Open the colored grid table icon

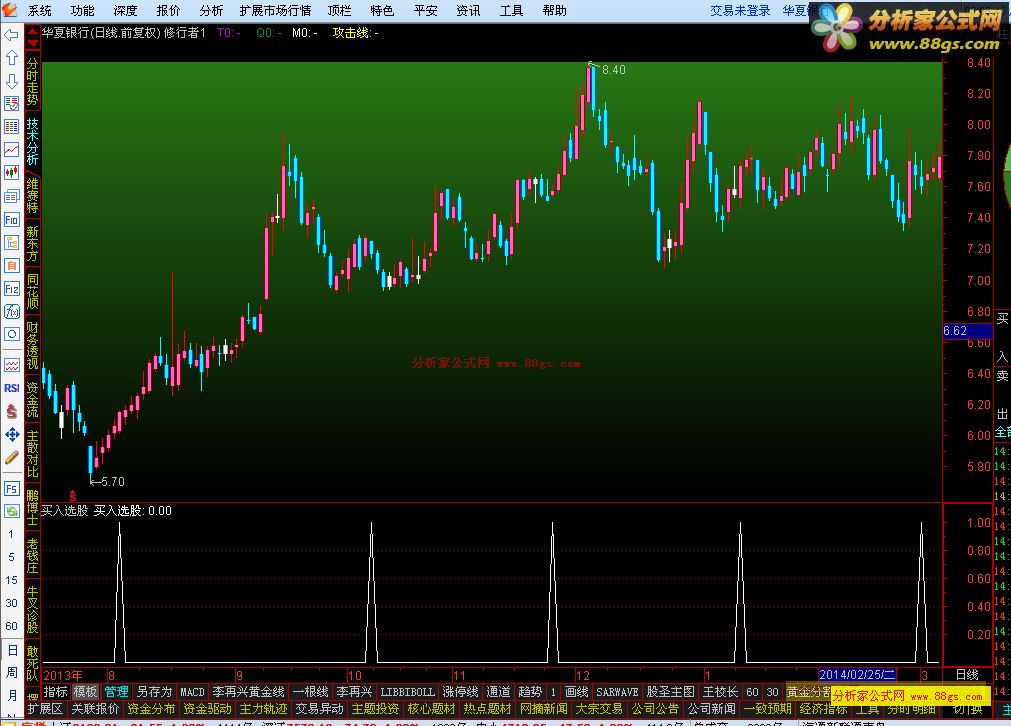tap(11, 126)
